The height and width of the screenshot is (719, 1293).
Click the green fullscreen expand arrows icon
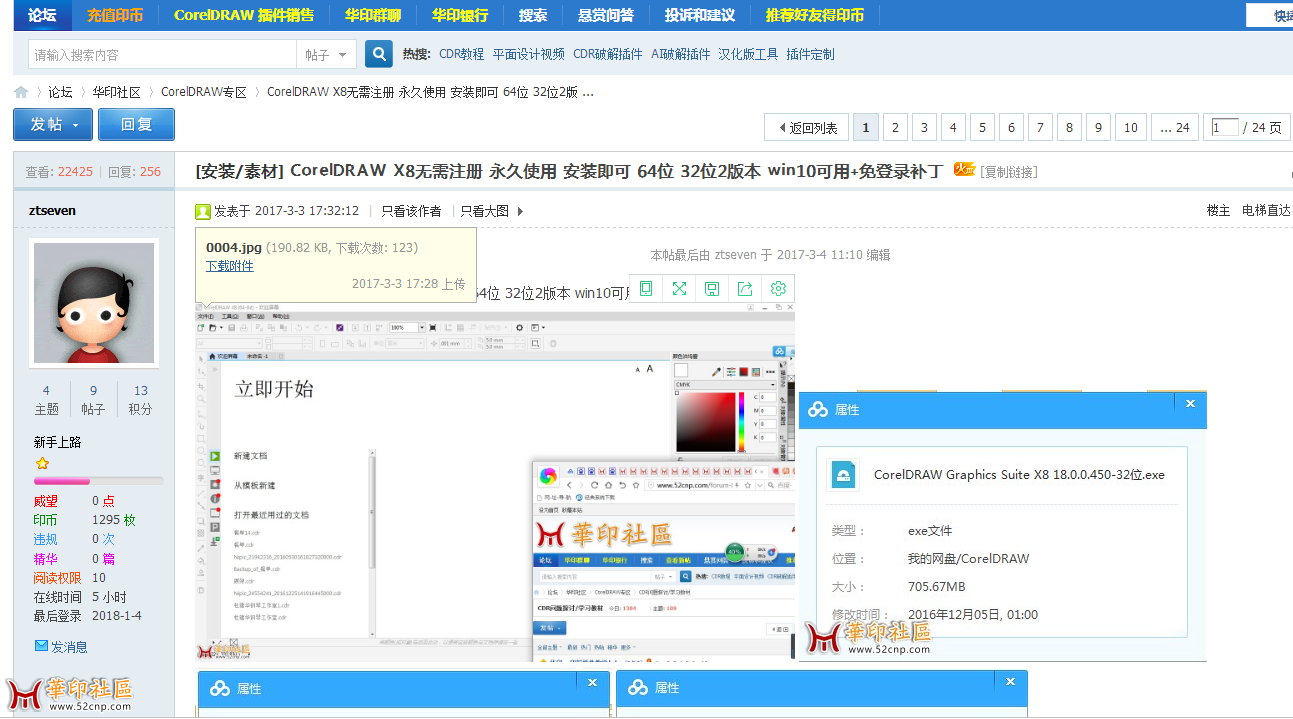pyautogui.click(x=679, y=288)
